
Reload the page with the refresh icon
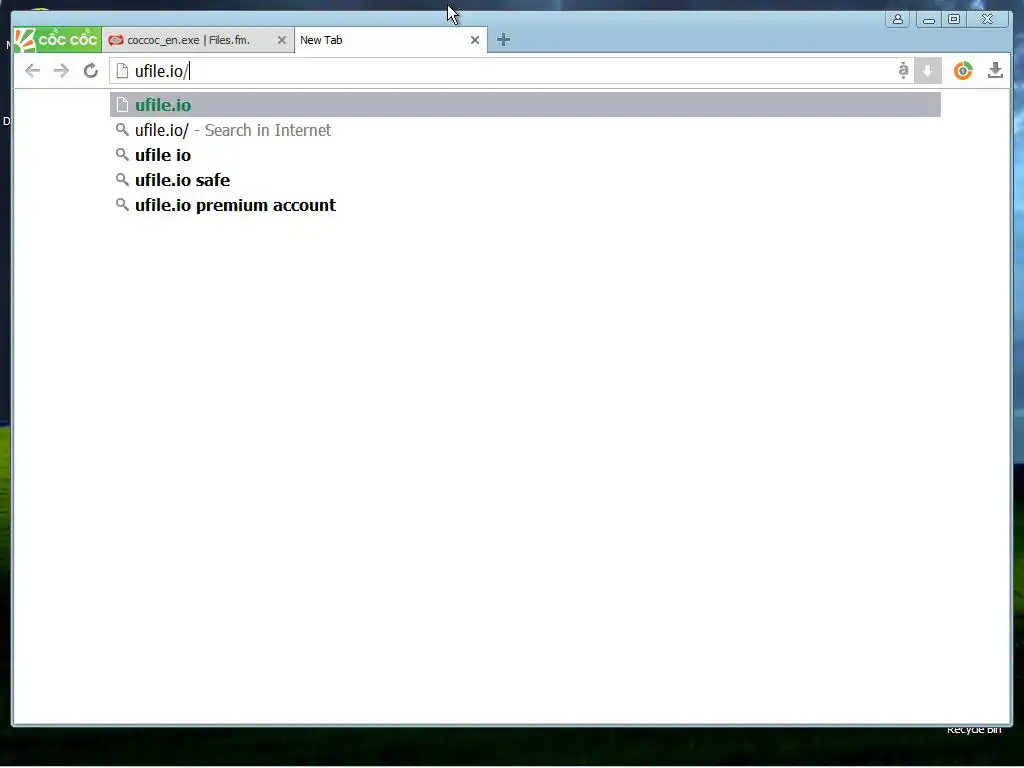tap(91, 71)
